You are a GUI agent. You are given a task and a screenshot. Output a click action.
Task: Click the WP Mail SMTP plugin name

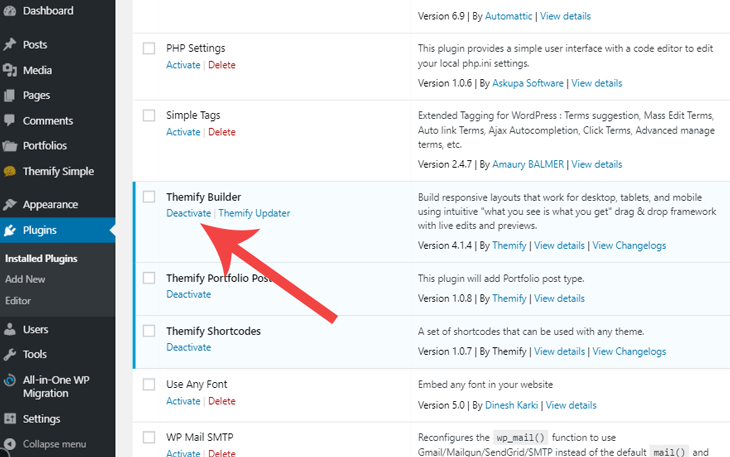point(200,437)
